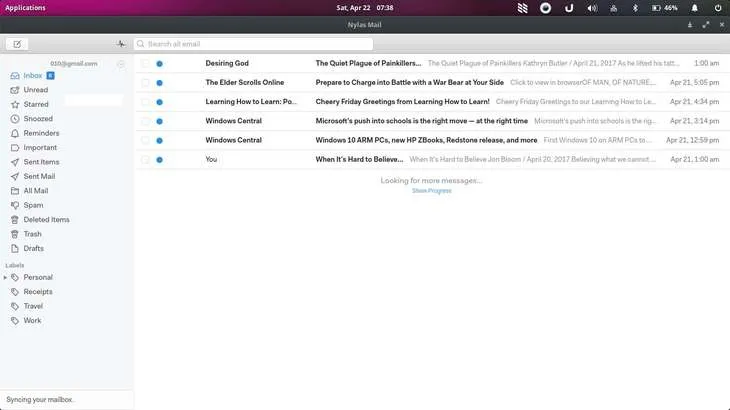The image size is (730, 410).
Task: Open Microsoft's push into schools email
Action: pos(432,121)
